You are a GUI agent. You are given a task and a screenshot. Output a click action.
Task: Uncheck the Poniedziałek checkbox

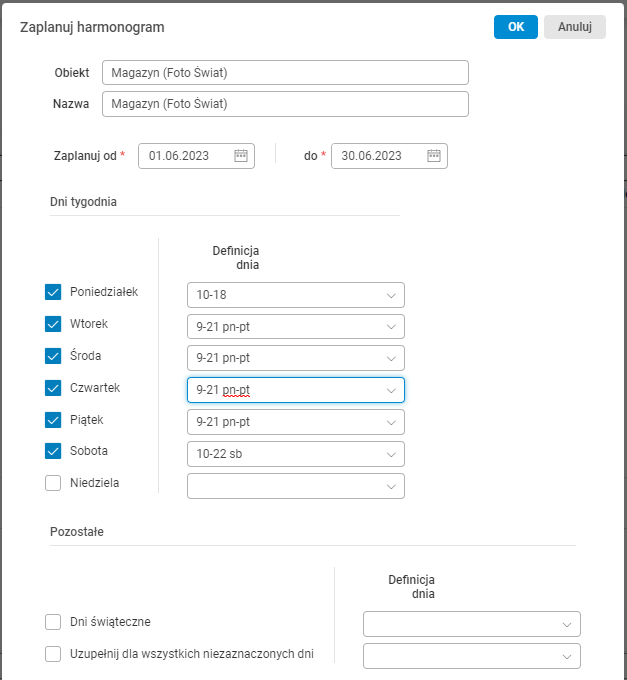(54, 292)
